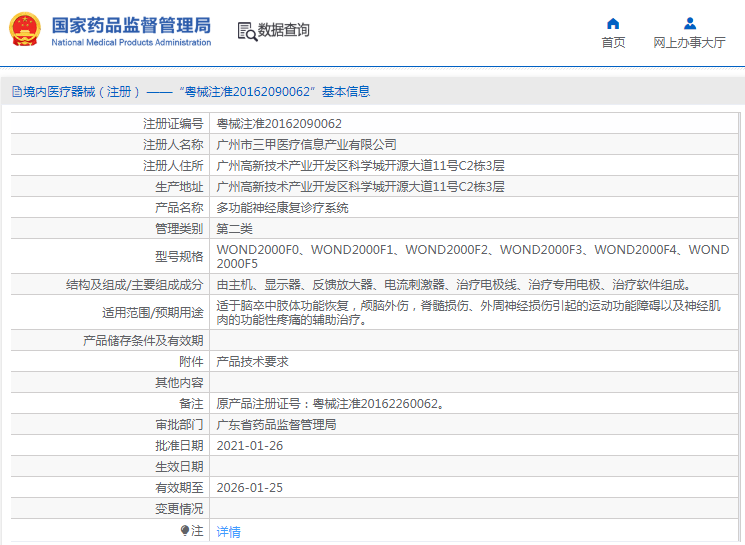The width and height of the screenshot is (745, 545).
Task: Click the 产品技术要求 attachment cell
Action: pos(253,362)
